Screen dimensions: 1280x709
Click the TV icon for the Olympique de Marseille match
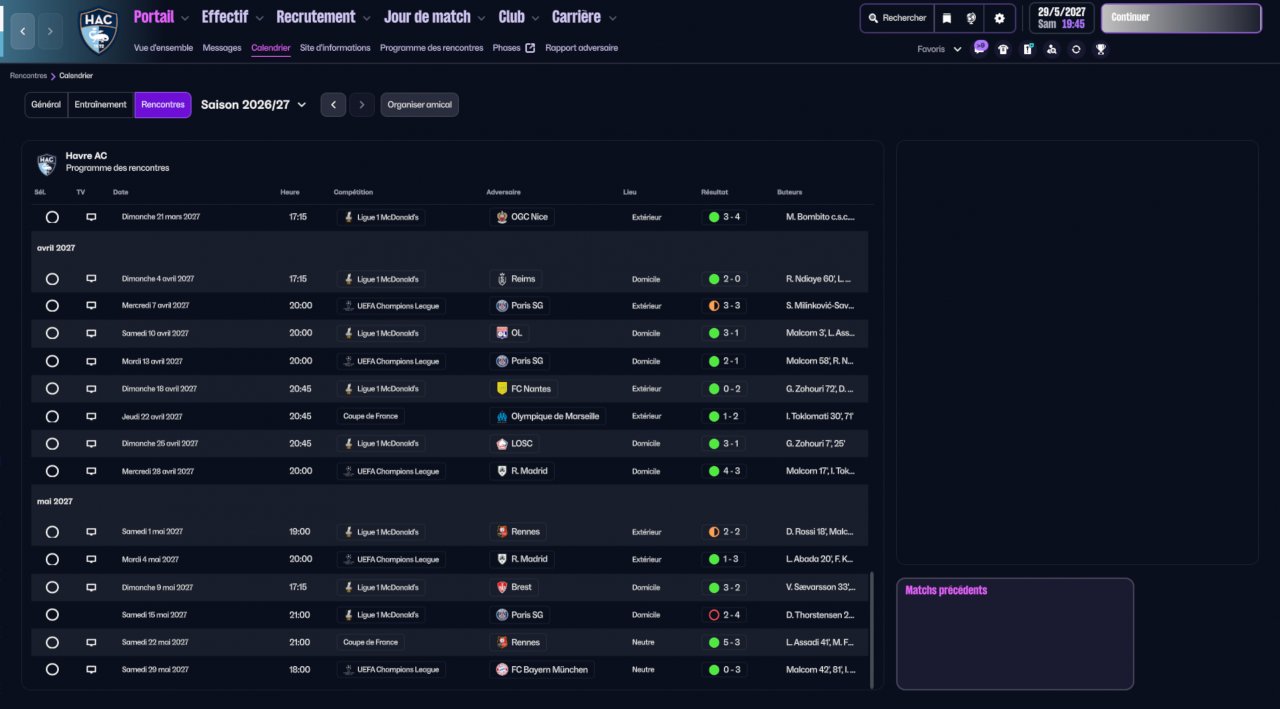[91, 416]
